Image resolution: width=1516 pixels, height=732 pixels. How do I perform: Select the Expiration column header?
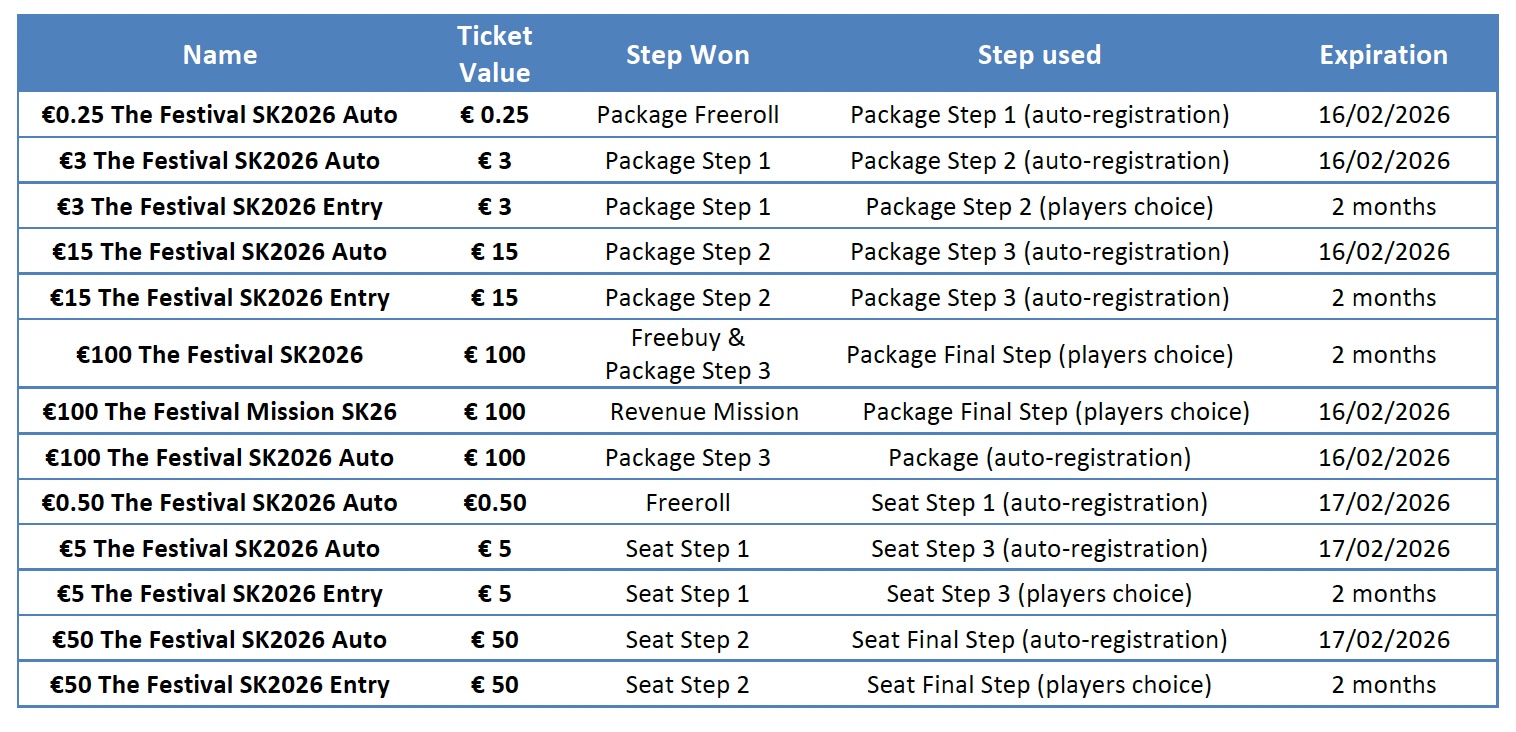click(x=1383, y=55)
